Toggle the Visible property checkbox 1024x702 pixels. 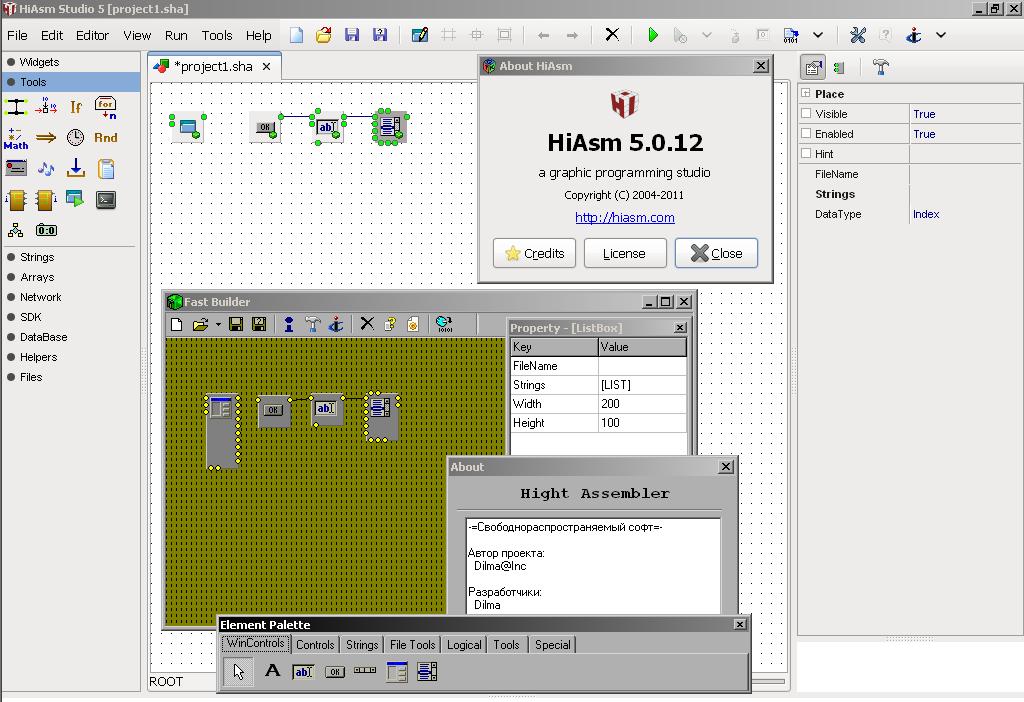(x=806, y=114)
